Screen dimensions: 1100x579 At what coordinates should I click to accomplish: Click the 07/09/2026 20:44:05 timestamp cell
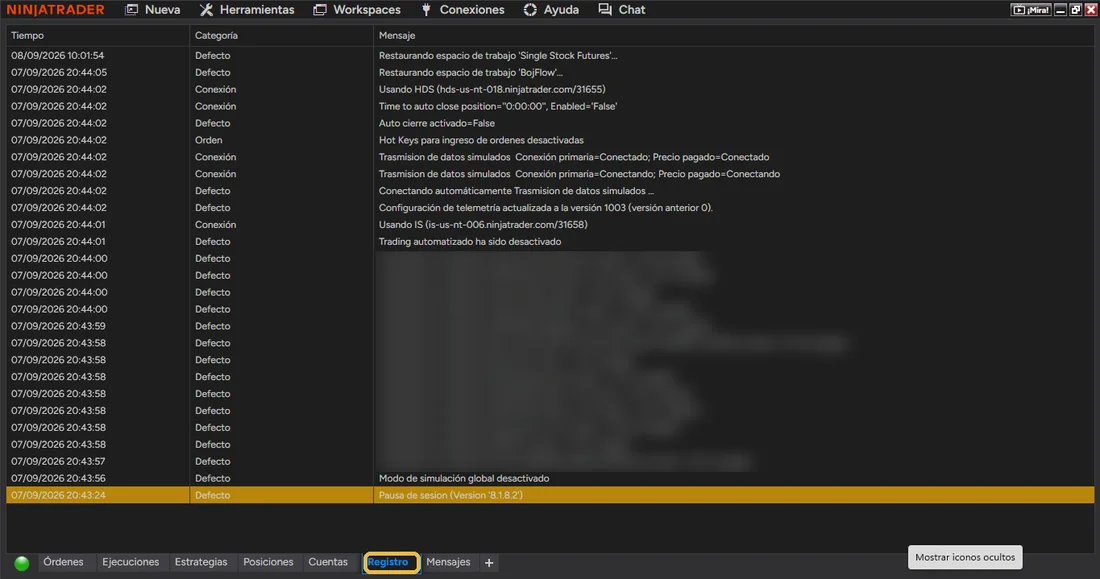coord(98,72)
